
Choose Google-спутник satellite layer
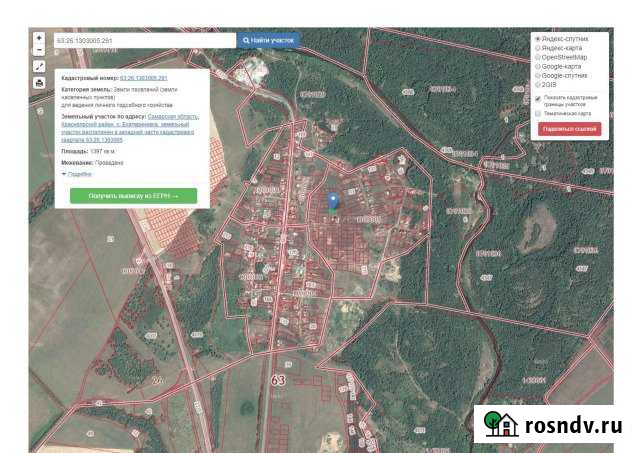tap(538, 75)
